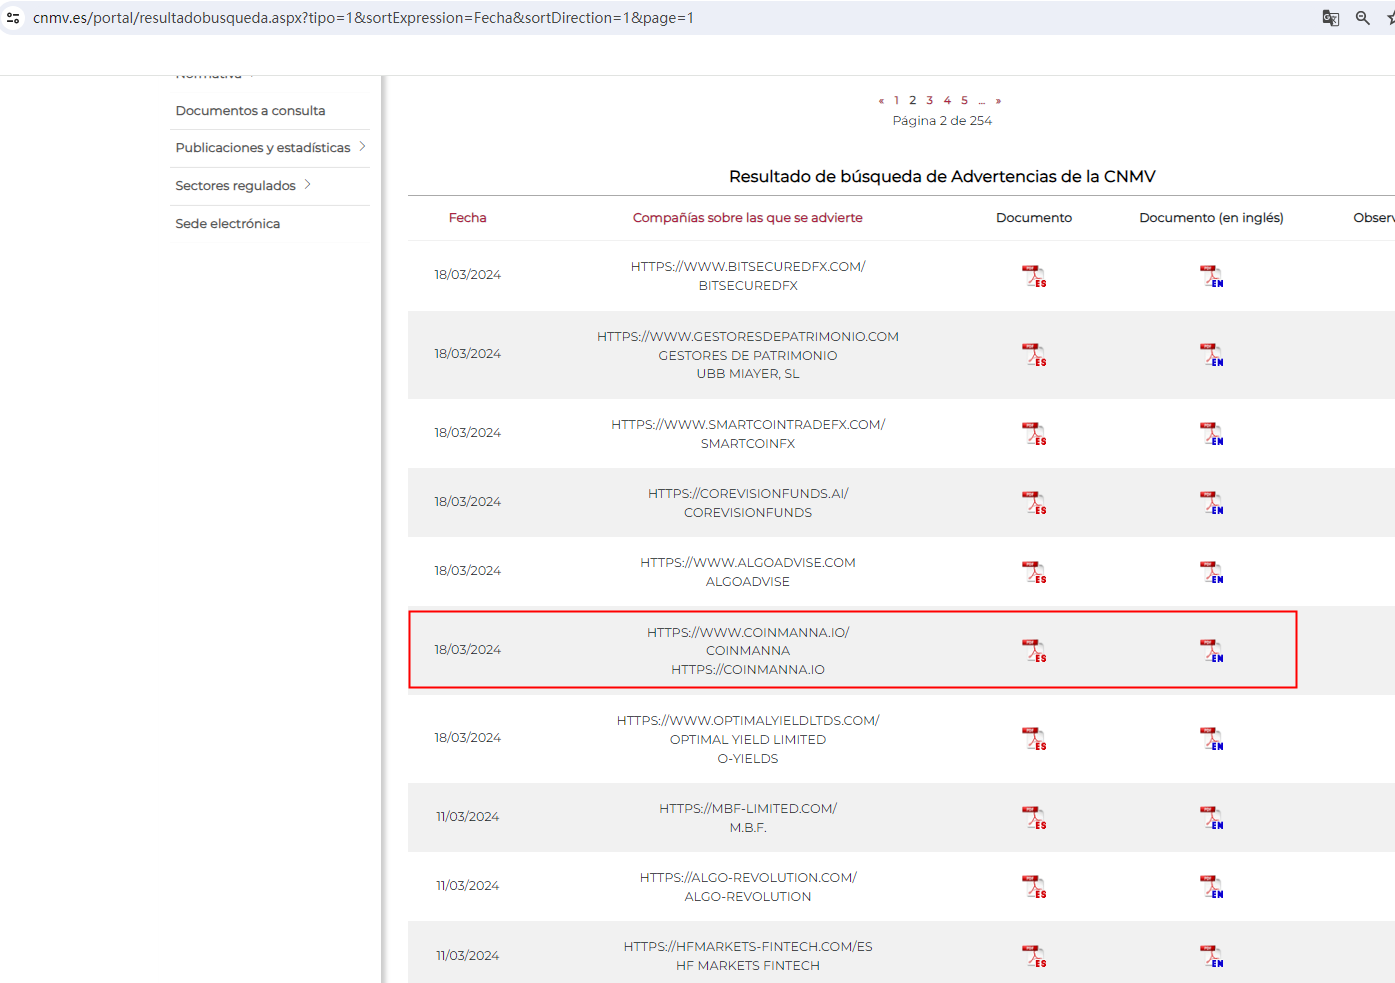Viewport: 1395px width, 983px height.
Task: Sort results by Fecha column header
Action: 467,217
